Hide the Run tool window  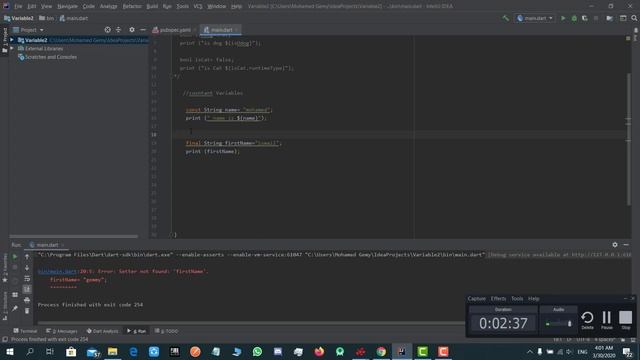626,244
